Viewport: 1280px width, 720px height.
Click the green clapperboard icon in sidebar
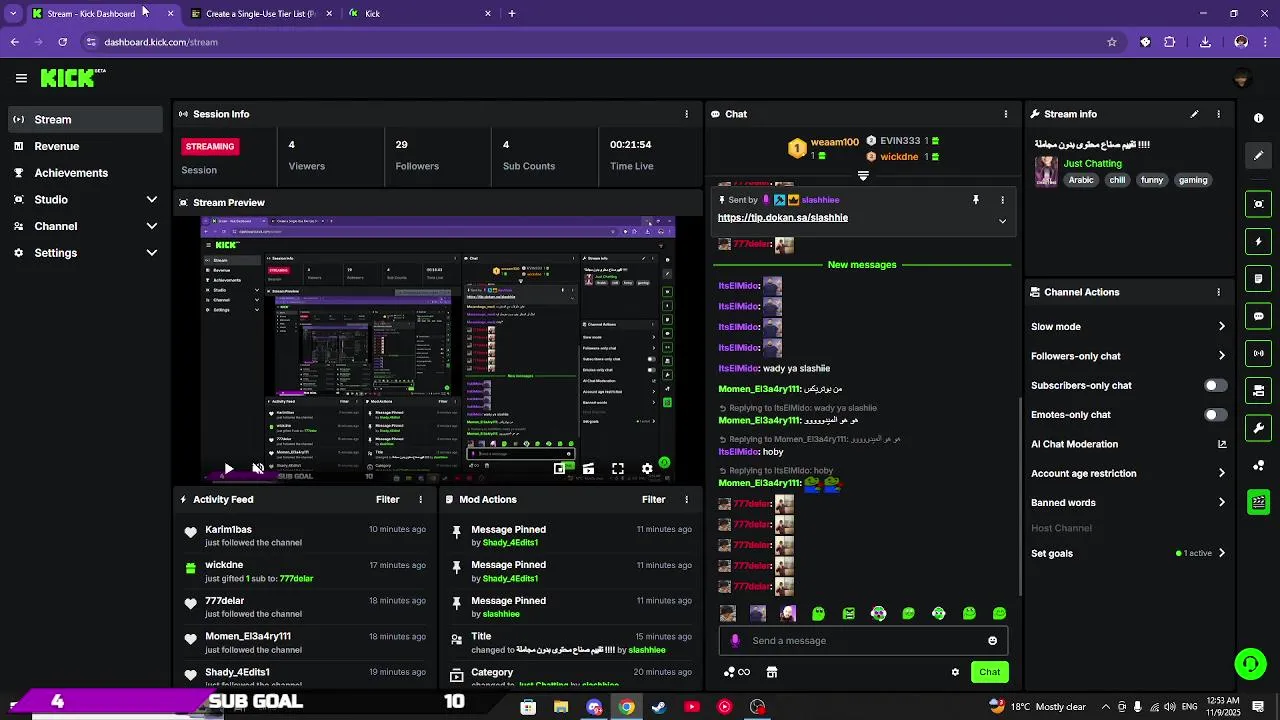[1258, 502]
